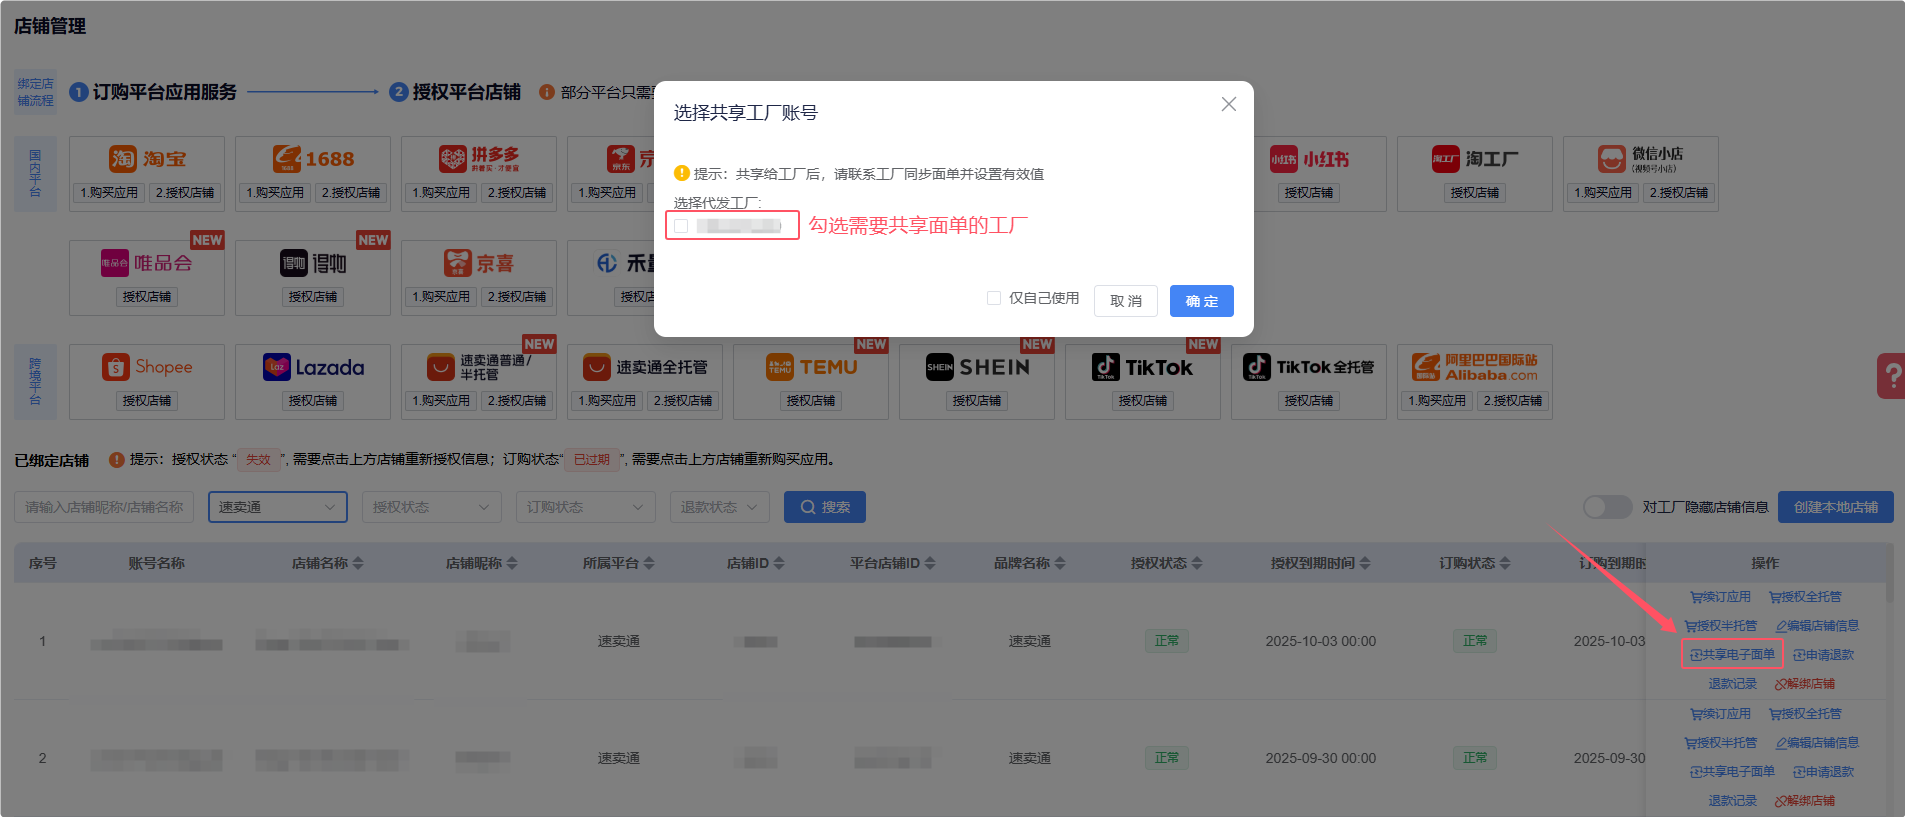Viewport: 1905px width, 817px height.
Task: Expand the 订购状态 filter dropdown
Action: click(586, 507)
